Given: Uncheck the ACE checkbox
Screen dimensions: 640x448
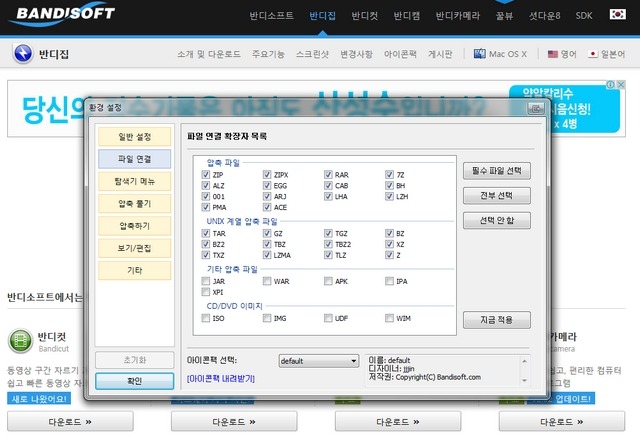Looking at the screenshot, I should pyautogui.click(x=267, y=207).
